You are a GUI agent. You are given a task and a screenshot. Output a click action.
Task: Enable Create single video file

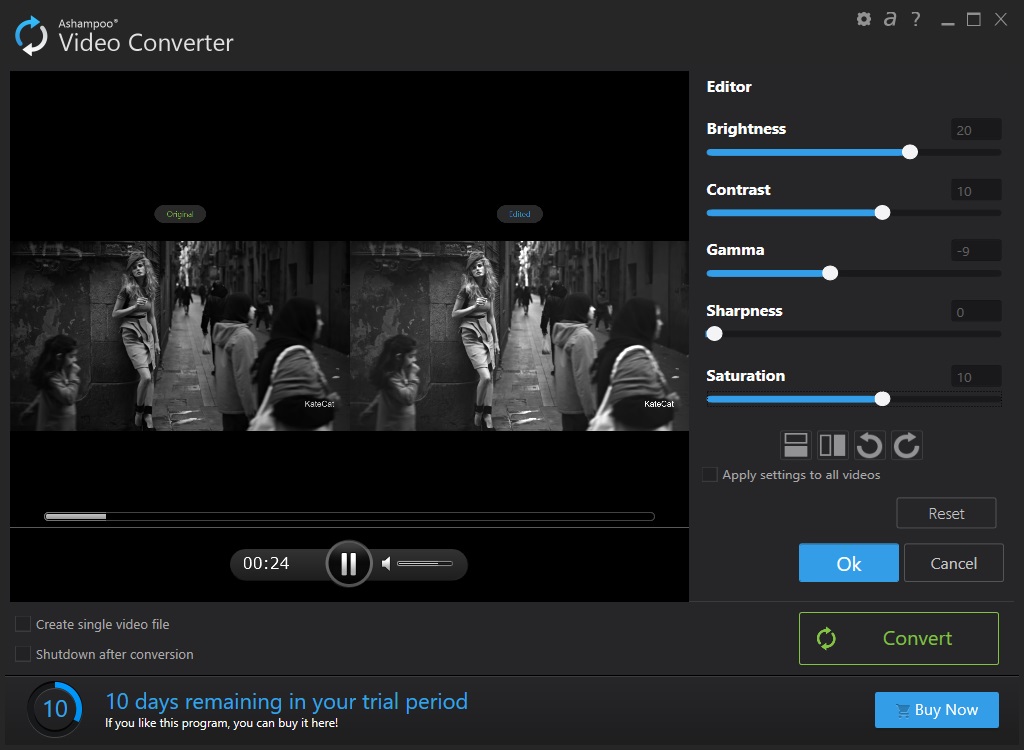21,623
